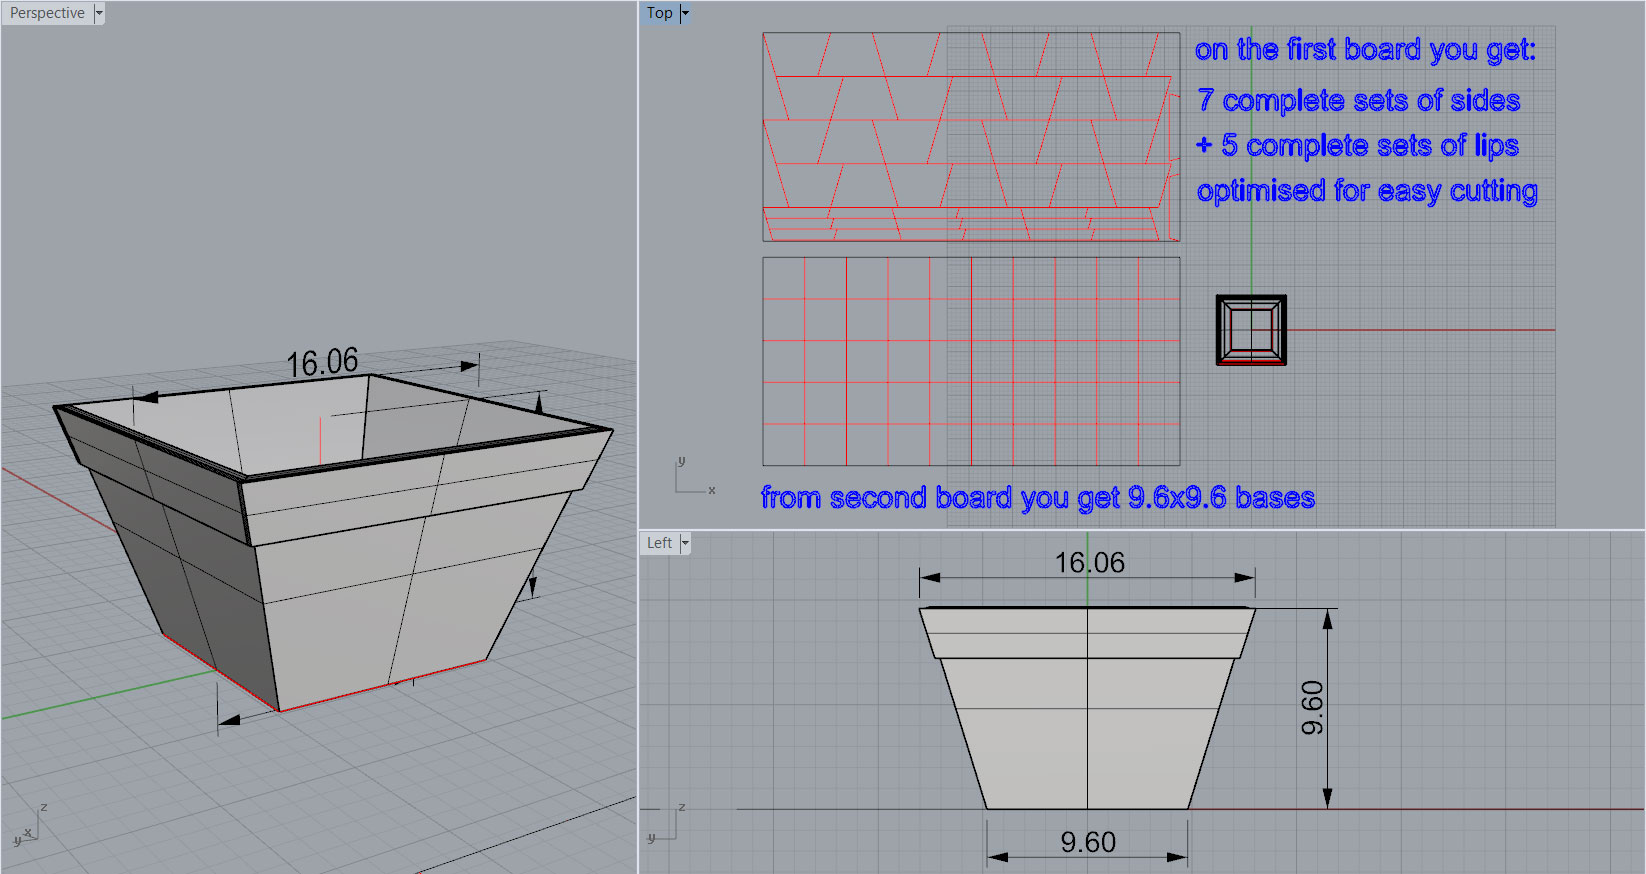Click the Top viewport title label
The height and width of the screenshot is (874, 1646).
click(x=659, y=13)
